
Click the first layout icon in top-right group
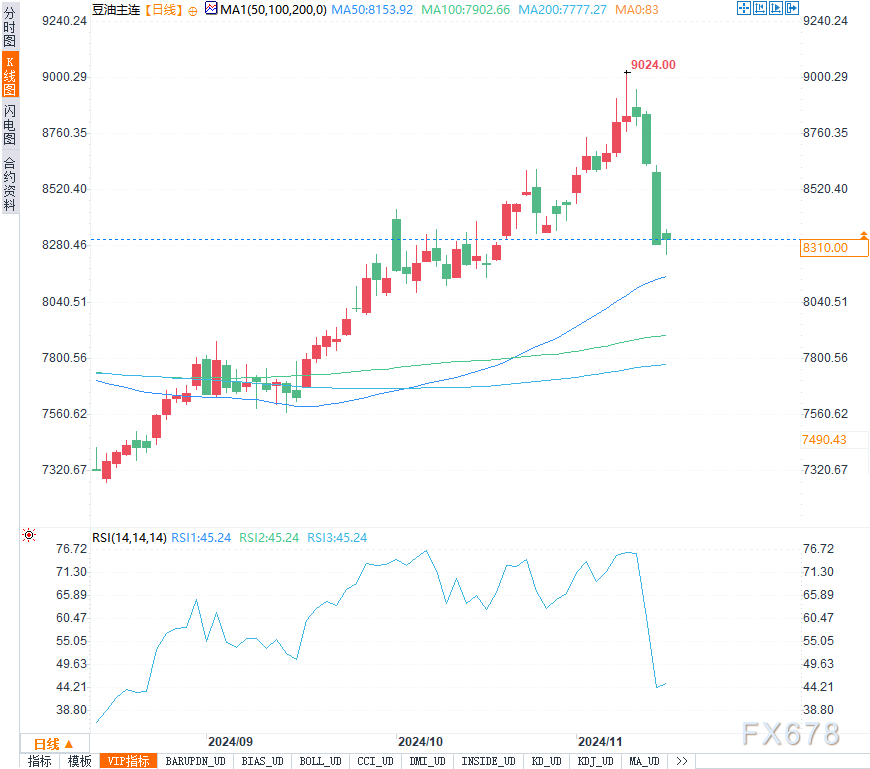click(x=743, y=8)
